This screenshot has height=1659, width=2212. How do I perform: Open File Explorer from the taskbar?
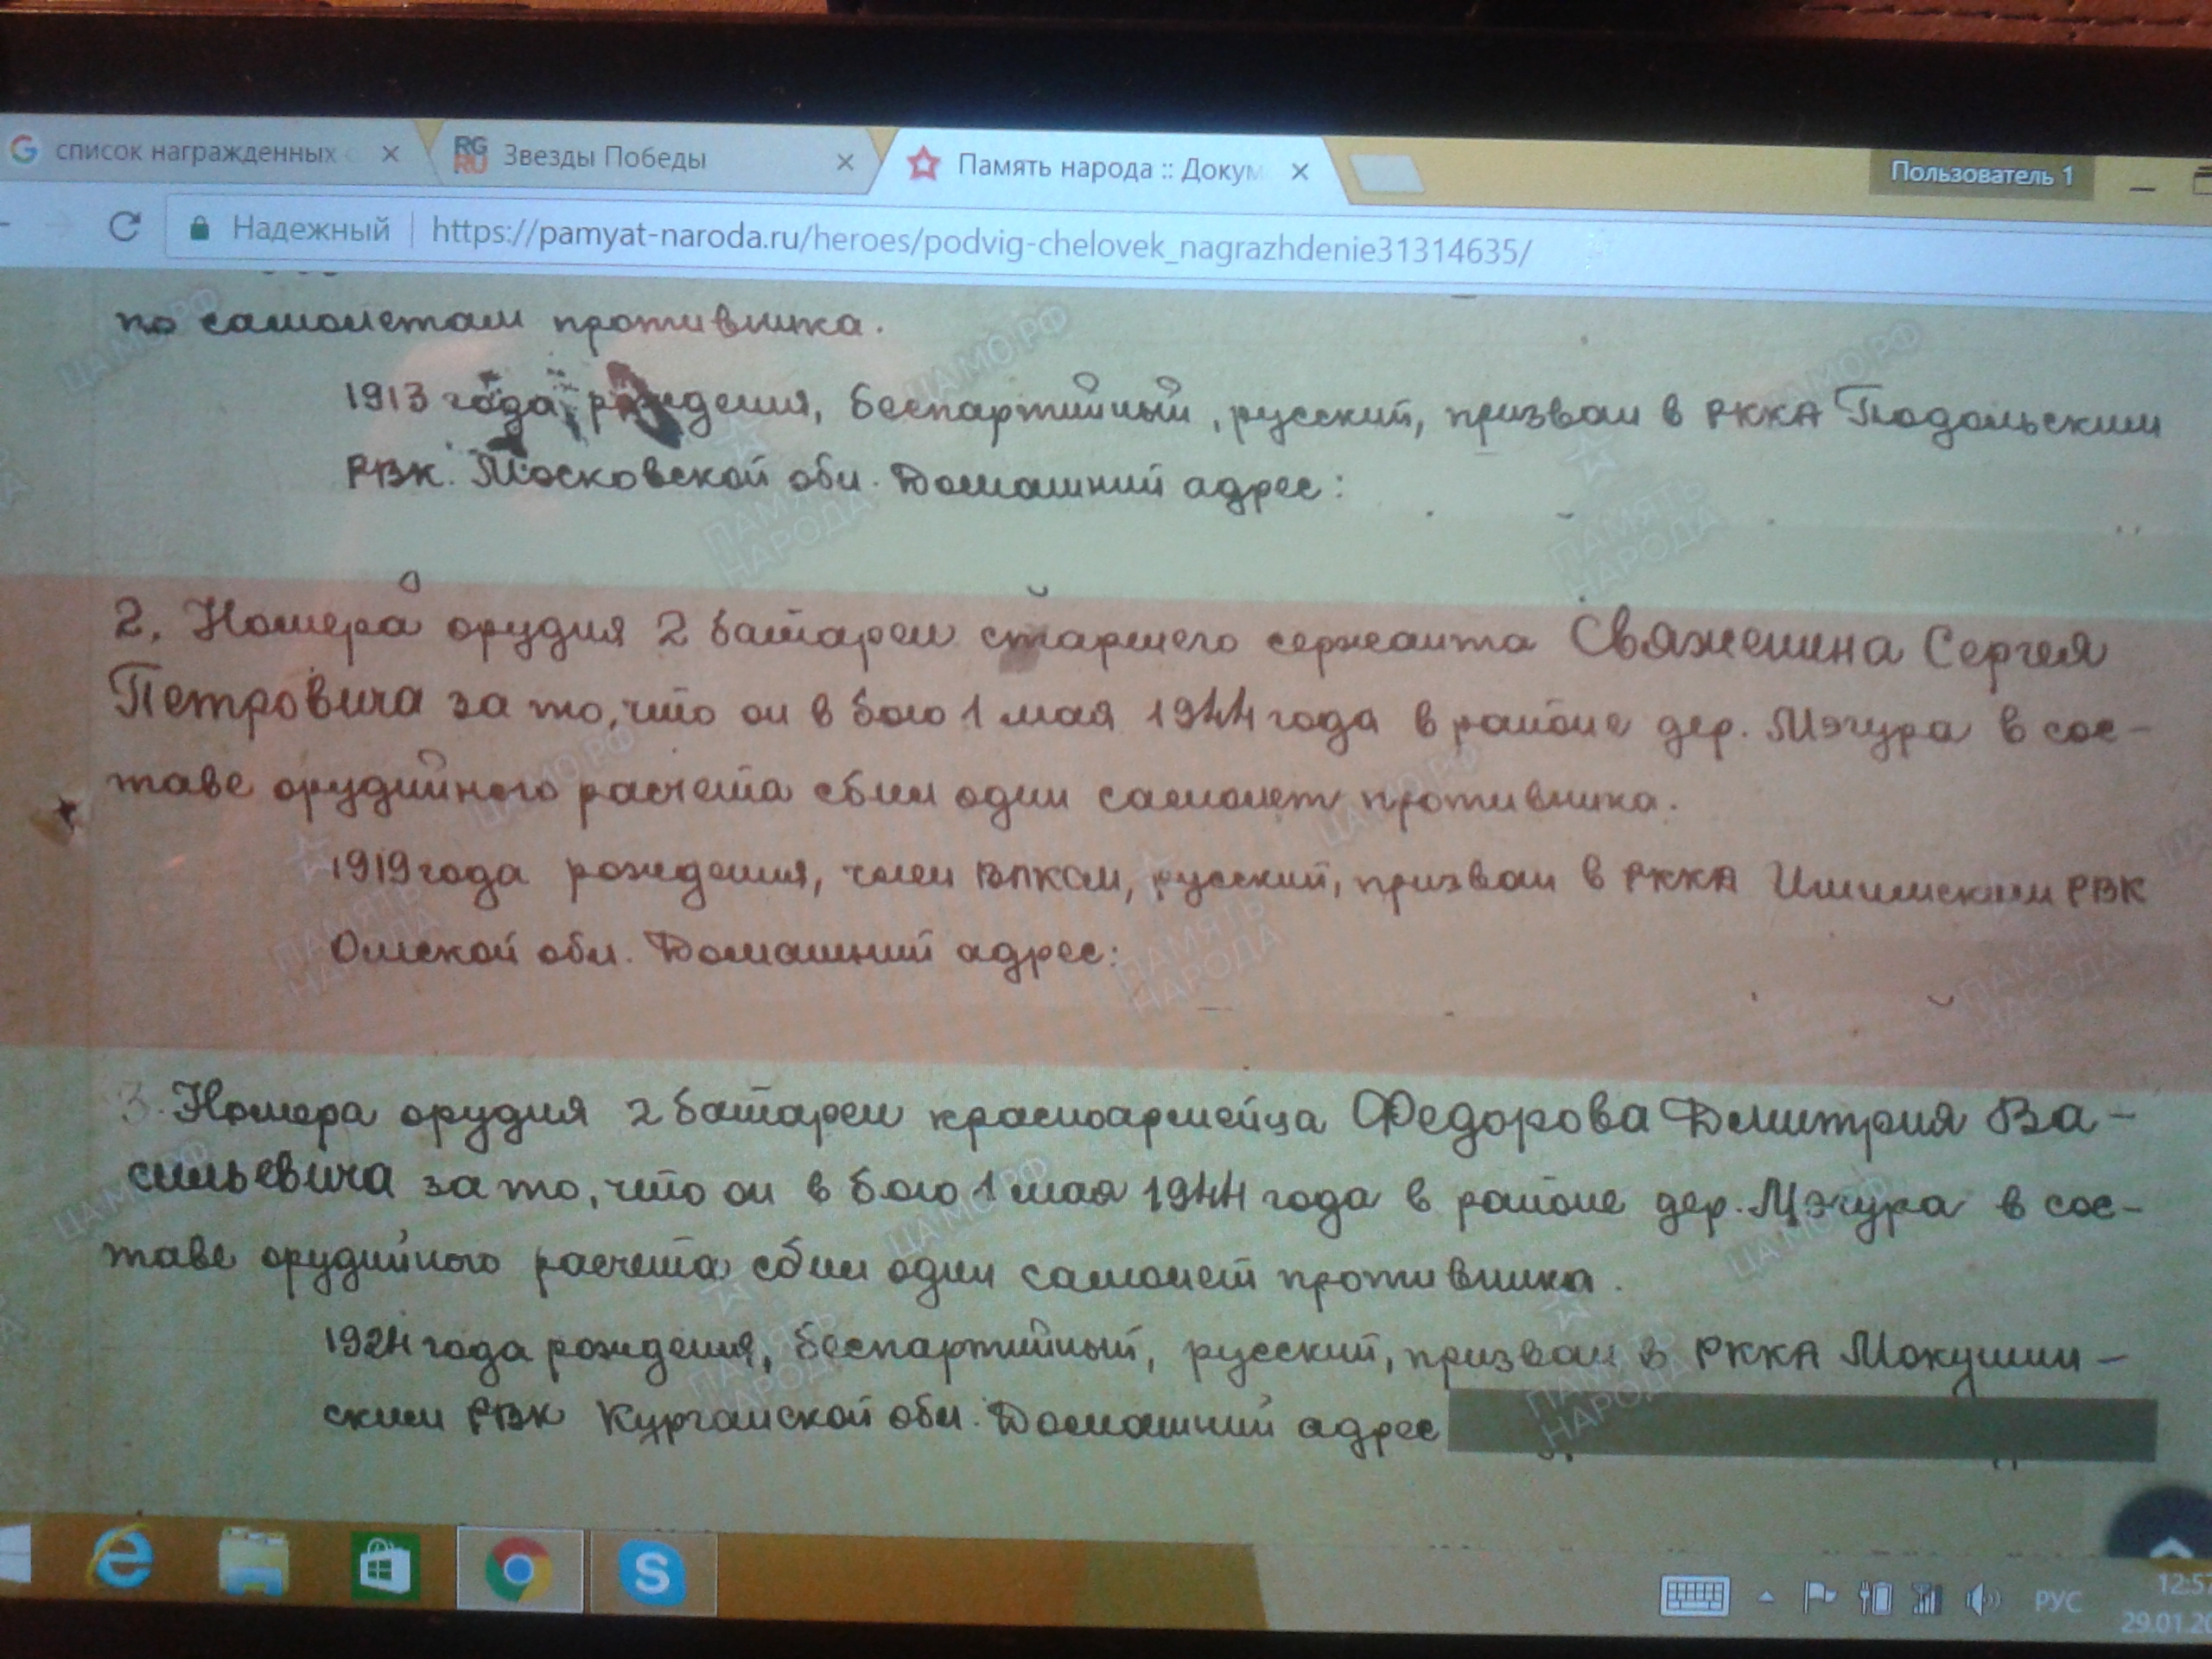pyautogui.click(x=253, y=1563)
